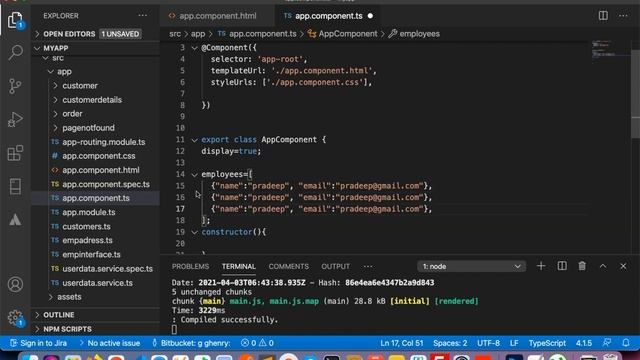Image resolution: width=640 pixels, height=360 pixels.
Task: Change indentation via Spaces: 2
Action: (450, 343)
